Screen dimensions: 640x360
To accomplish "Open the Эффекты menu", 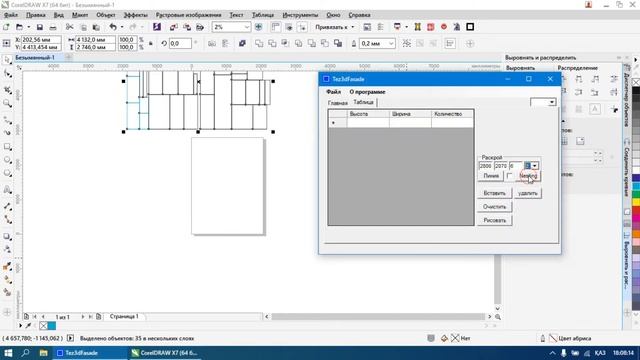I will pyautogui.click(x=136, y=15).
